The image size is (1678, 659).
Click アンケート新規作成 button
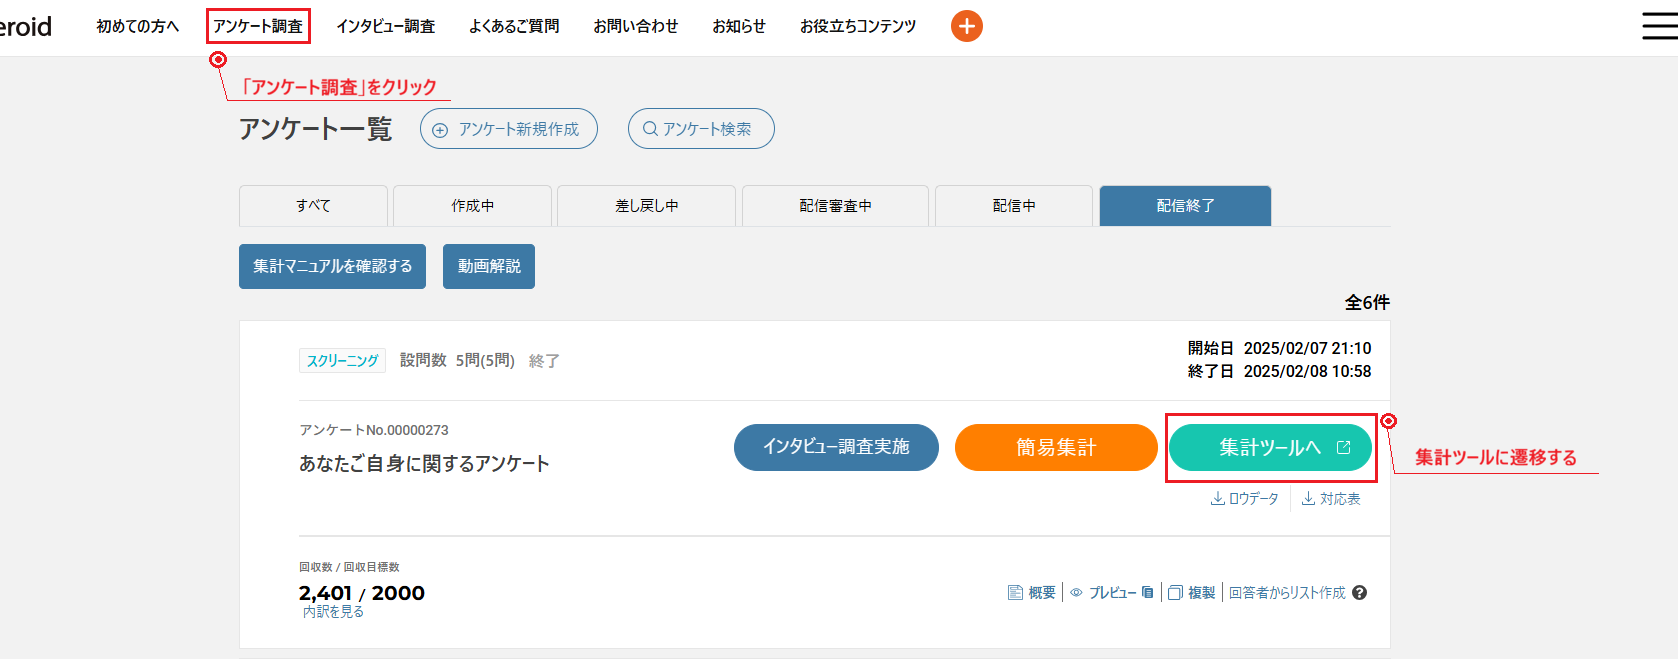[x=508, y=129]
